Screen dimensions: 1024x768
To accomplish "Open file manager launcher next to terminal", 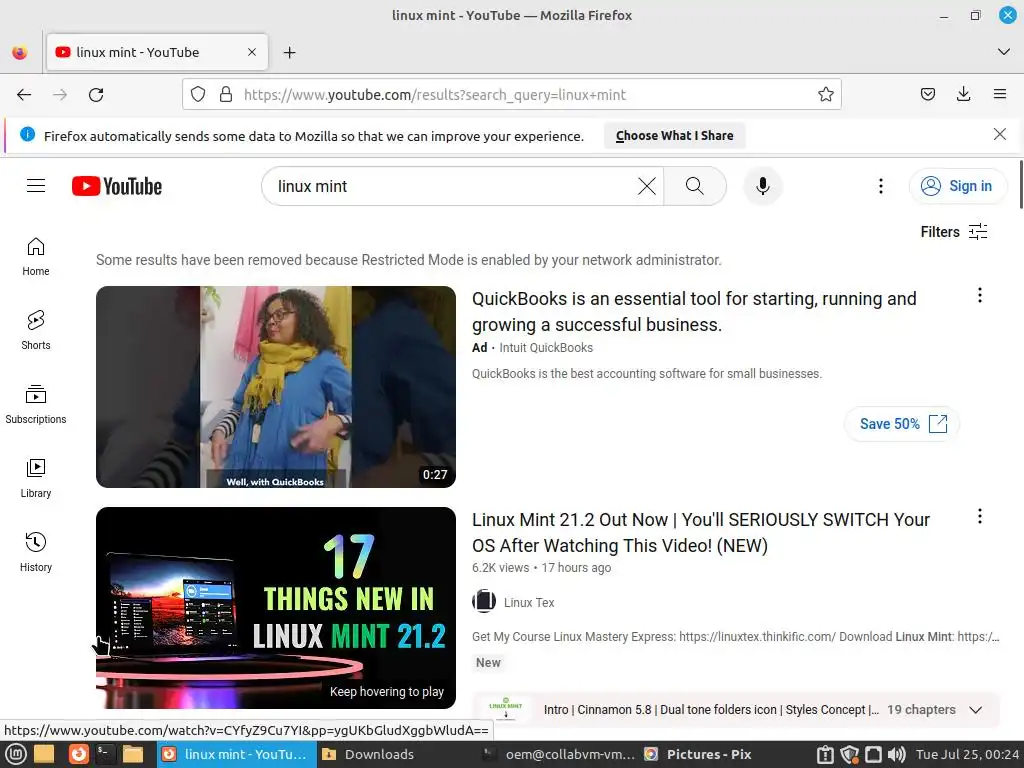I will point(133,755).
